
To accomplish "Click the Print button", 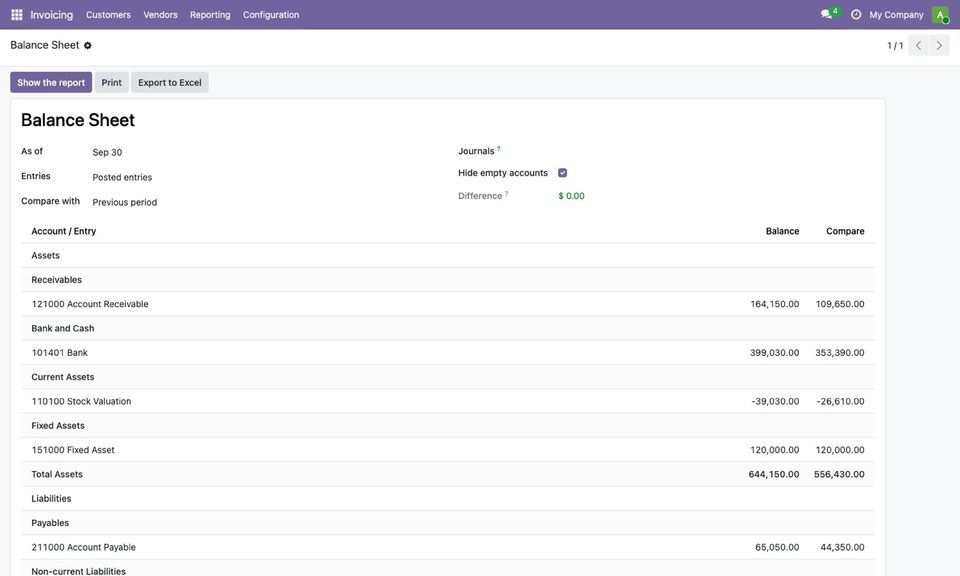I will tap(111, 83).
